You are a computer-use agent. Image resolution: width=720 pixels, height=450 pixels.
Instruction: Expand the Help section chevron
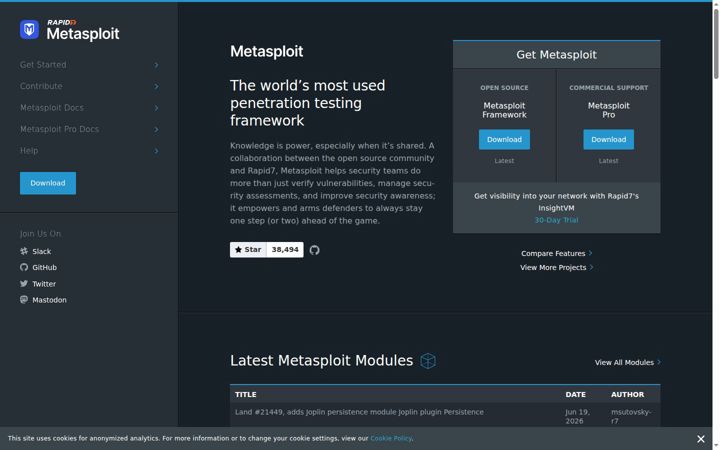[156, 151]
